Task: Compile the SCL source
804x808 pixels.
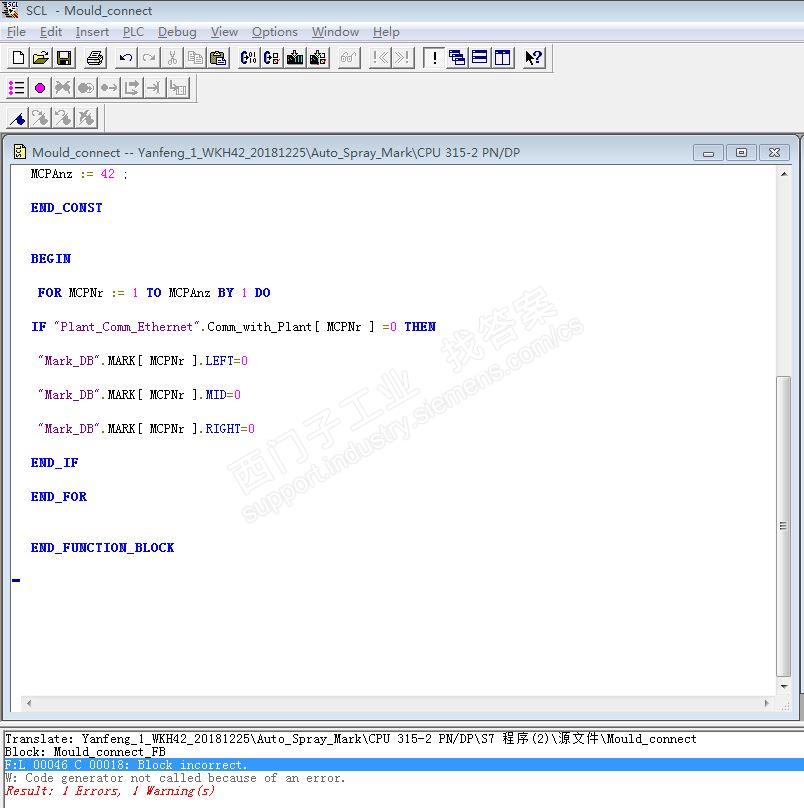Action: click(248, 58)
